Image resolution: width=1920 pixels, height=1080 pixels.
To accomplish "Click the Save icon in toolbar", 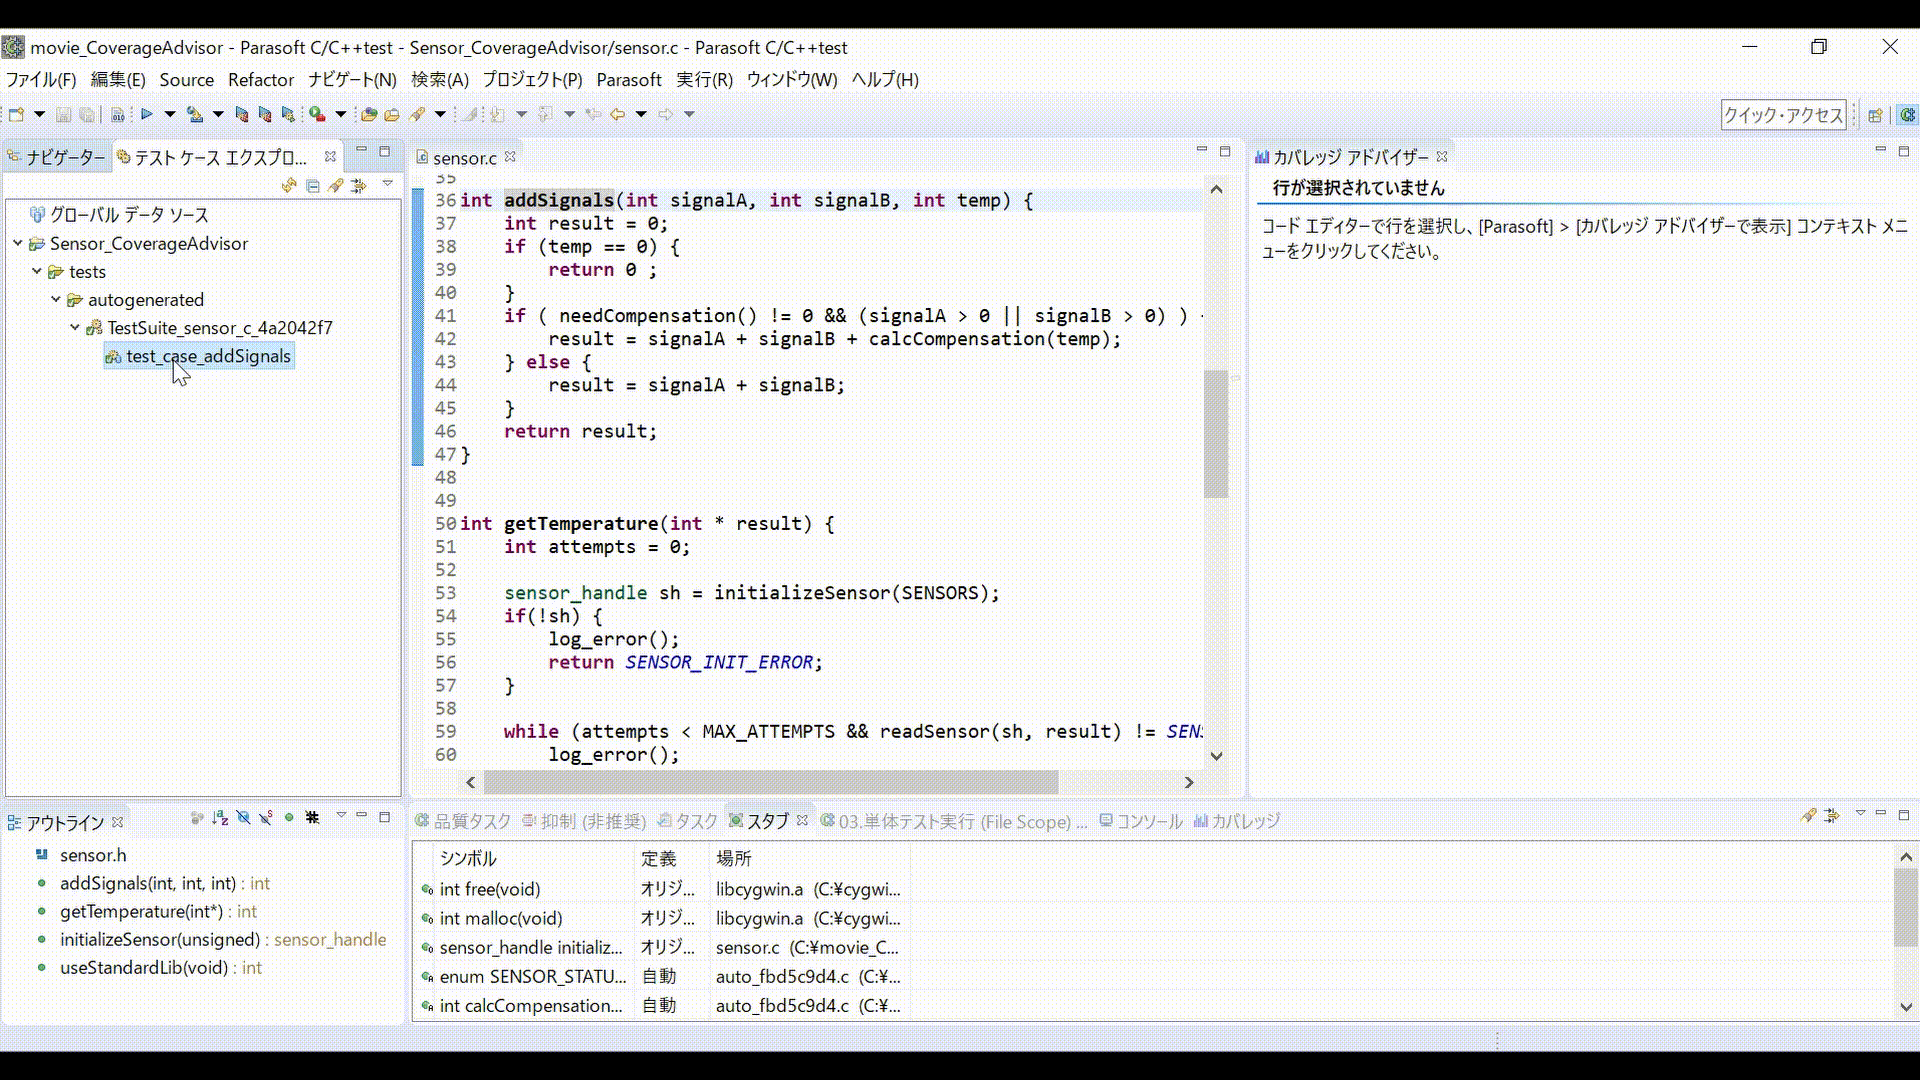I will coord(63,115).
